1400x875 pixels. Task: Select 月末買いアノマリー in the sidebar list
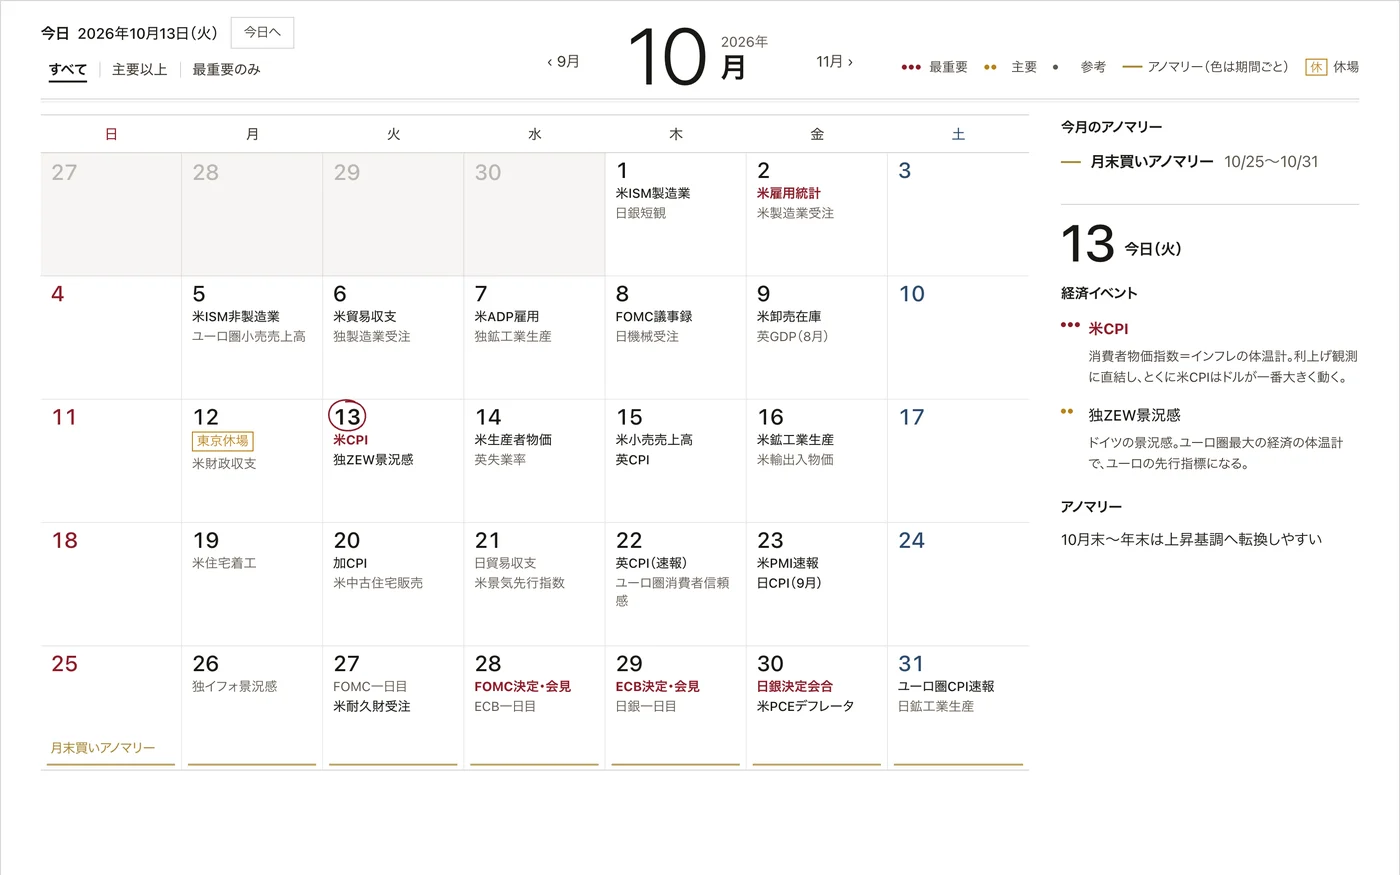click(1152, 161)
